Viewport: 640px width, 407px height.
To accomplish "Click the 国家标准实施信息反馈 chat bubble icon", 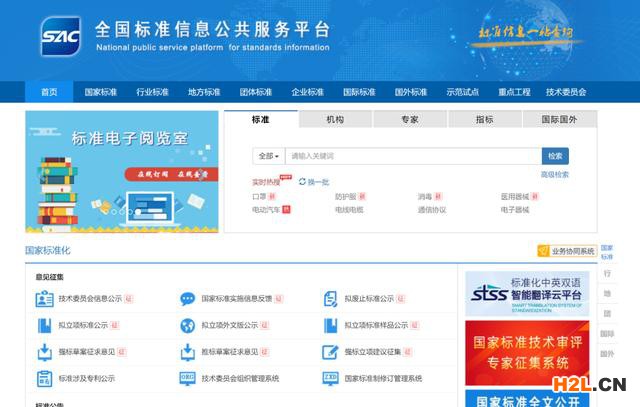I will 187,298.
